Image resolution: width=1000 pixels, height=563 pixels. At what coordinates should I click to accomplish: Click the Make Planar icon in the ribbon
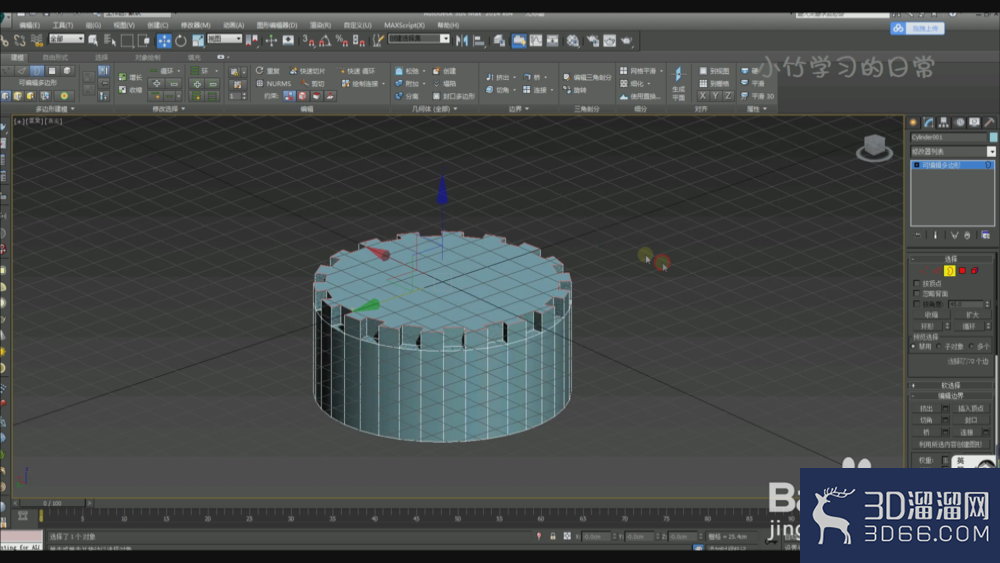[679, 84]
